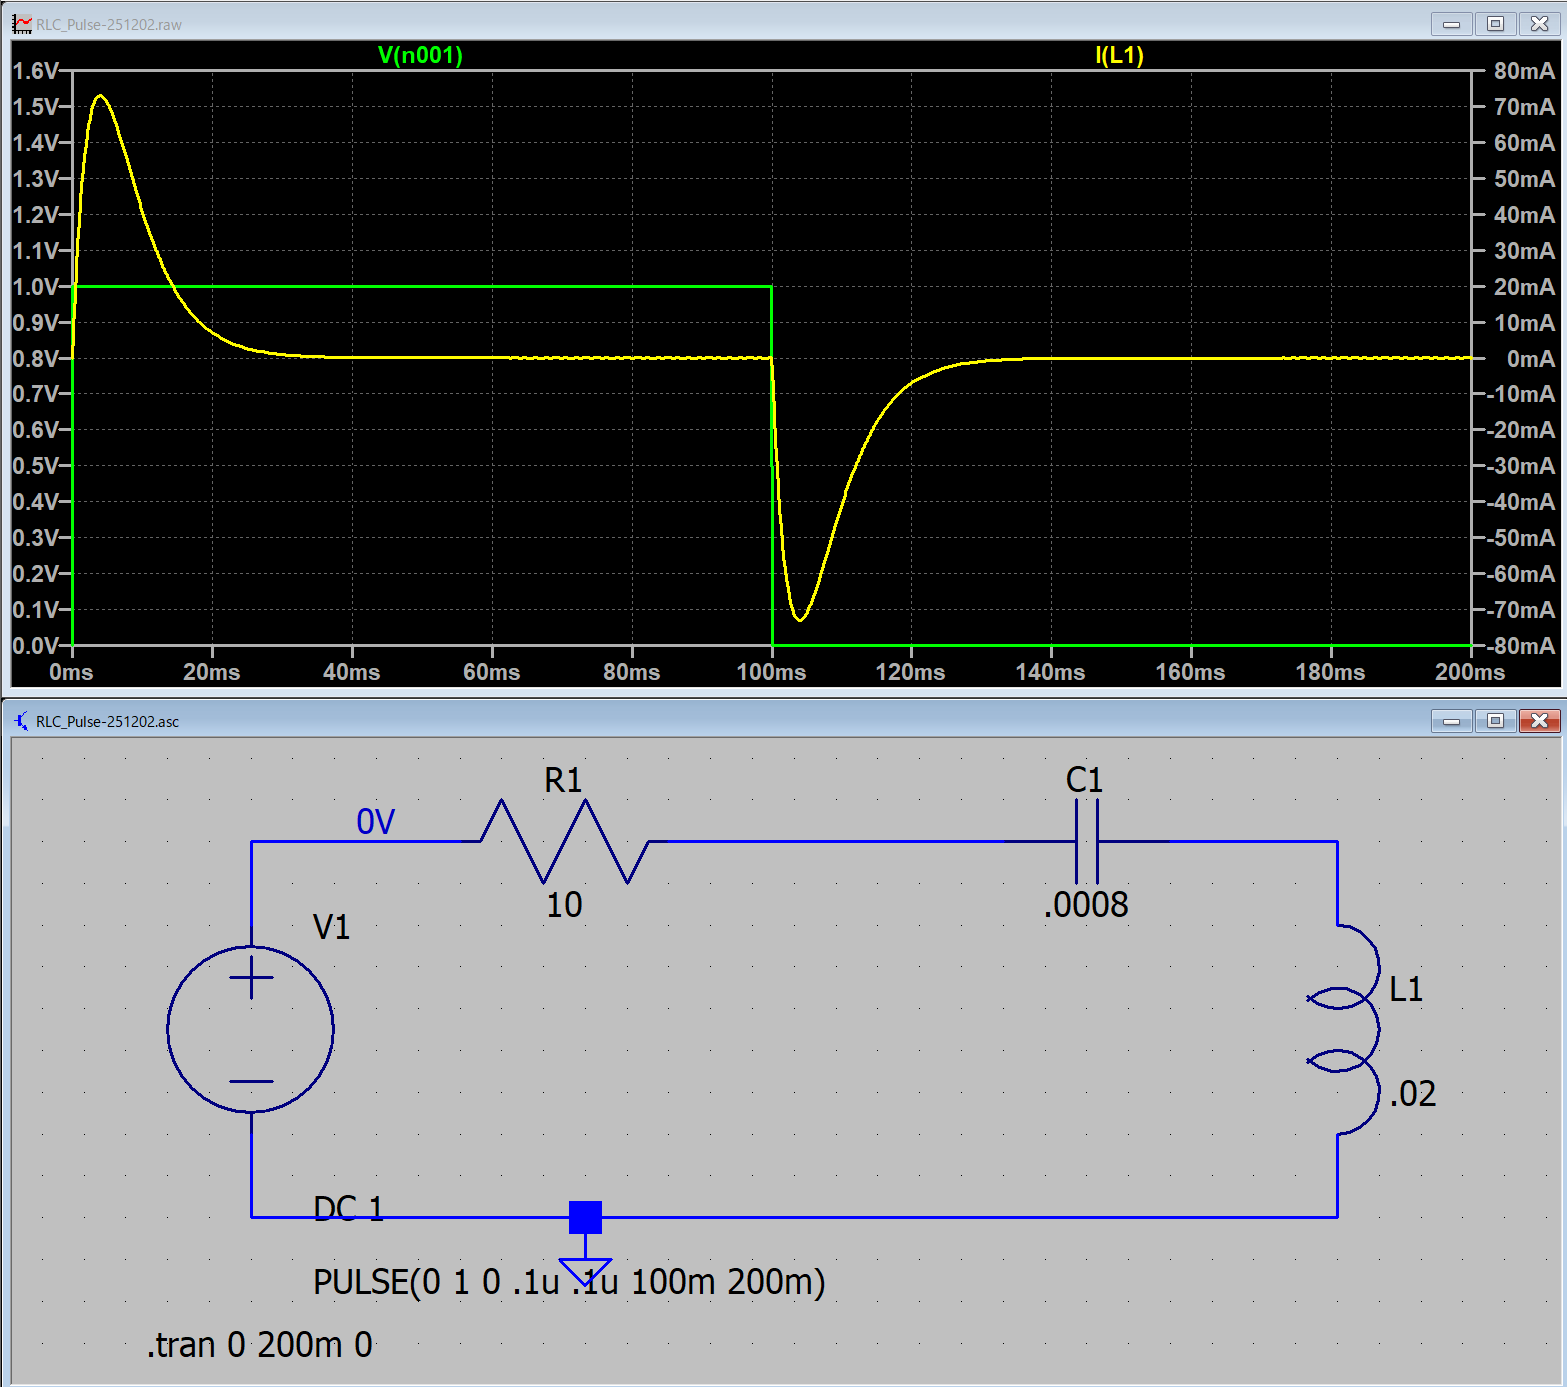Image resolution: width=1567 pixels, height=1387 pixels.
Task: Click the I(L1) trace label
Action: pyautogui.click(x=1119, y=55)
